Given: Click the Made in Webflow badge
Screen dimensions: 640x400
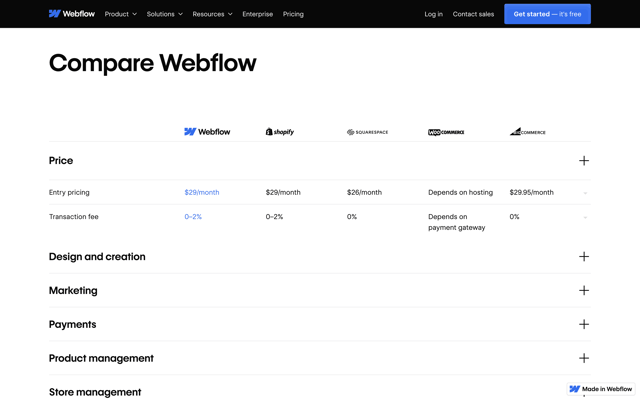Looking at the screenshot, I should point(601,389).
